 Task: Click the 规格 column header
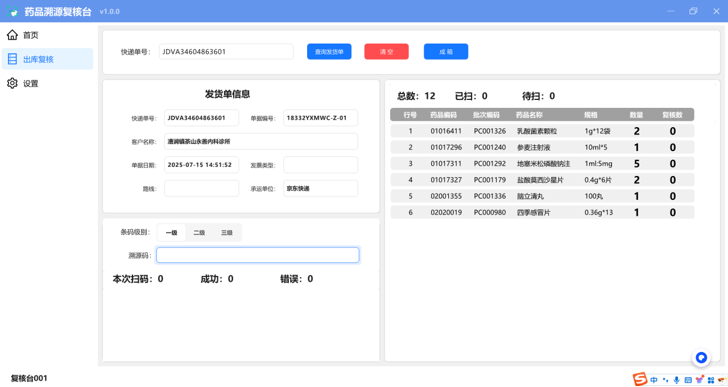coord(591,115)
